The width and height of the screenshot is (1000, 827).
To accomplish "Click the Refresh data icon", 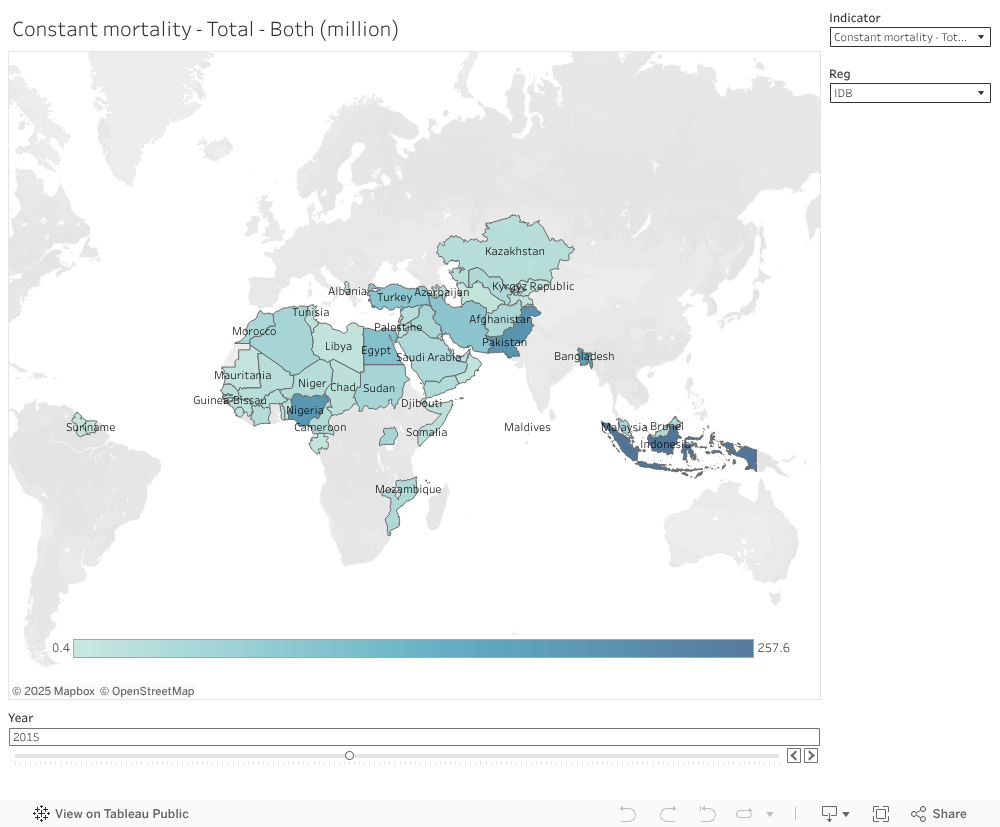I will pyautogui.click(x=746, y=814).
